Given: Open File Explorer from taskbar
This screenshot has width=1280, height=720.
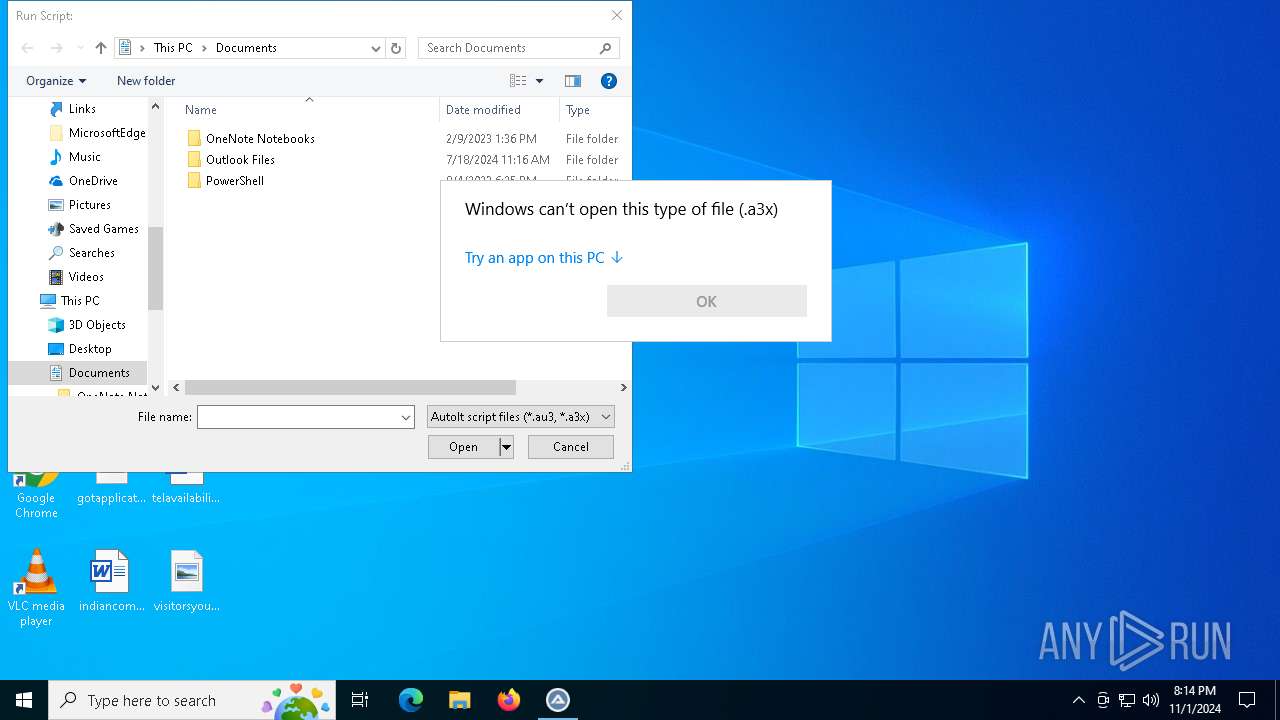Looking at the screenshot, I should 460,700.
